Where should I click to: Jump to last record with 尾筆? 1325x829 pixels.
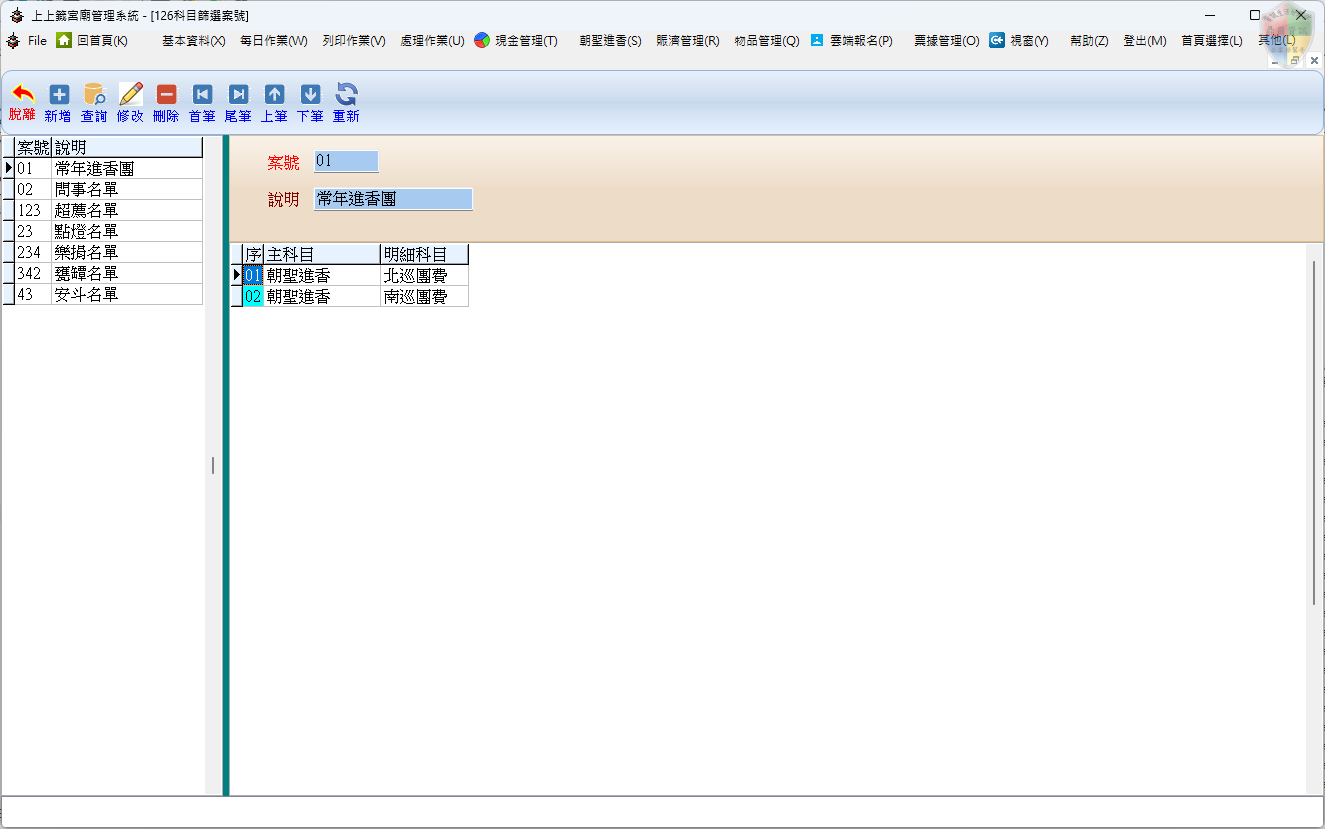pos(238,95)
